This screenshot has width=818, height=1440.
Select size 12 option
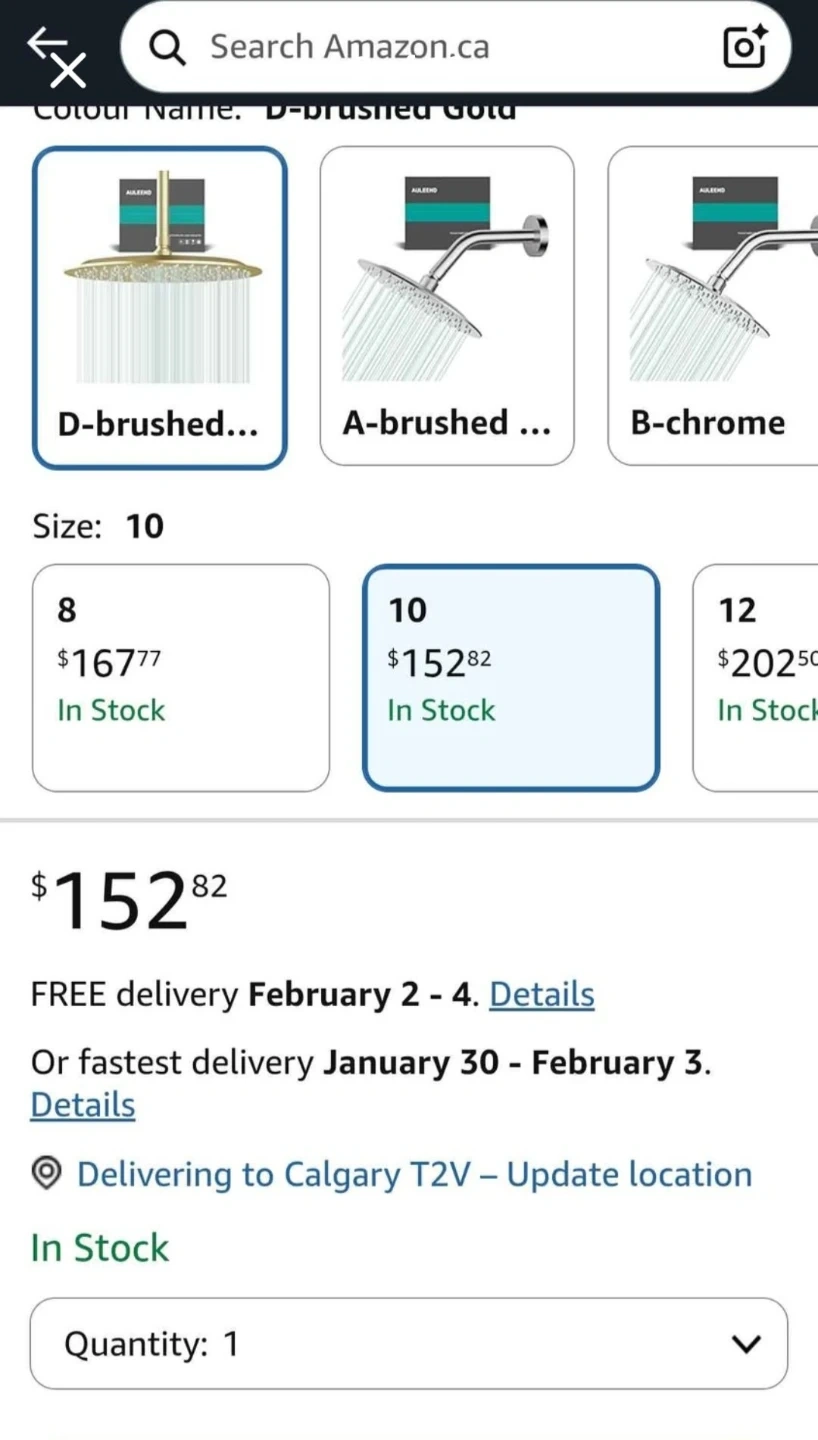(x=756, y=677)
